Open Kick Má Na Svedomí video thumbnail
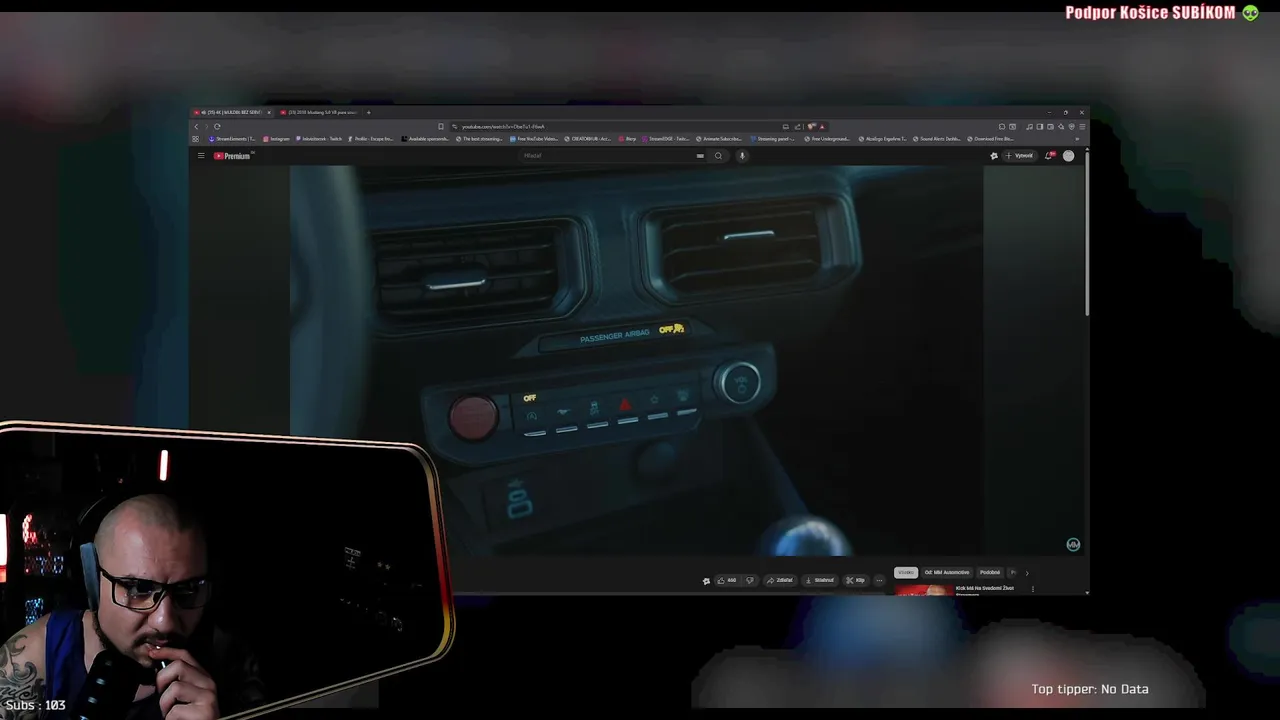Screen dimensions: 1280x720 click(925, 590)
